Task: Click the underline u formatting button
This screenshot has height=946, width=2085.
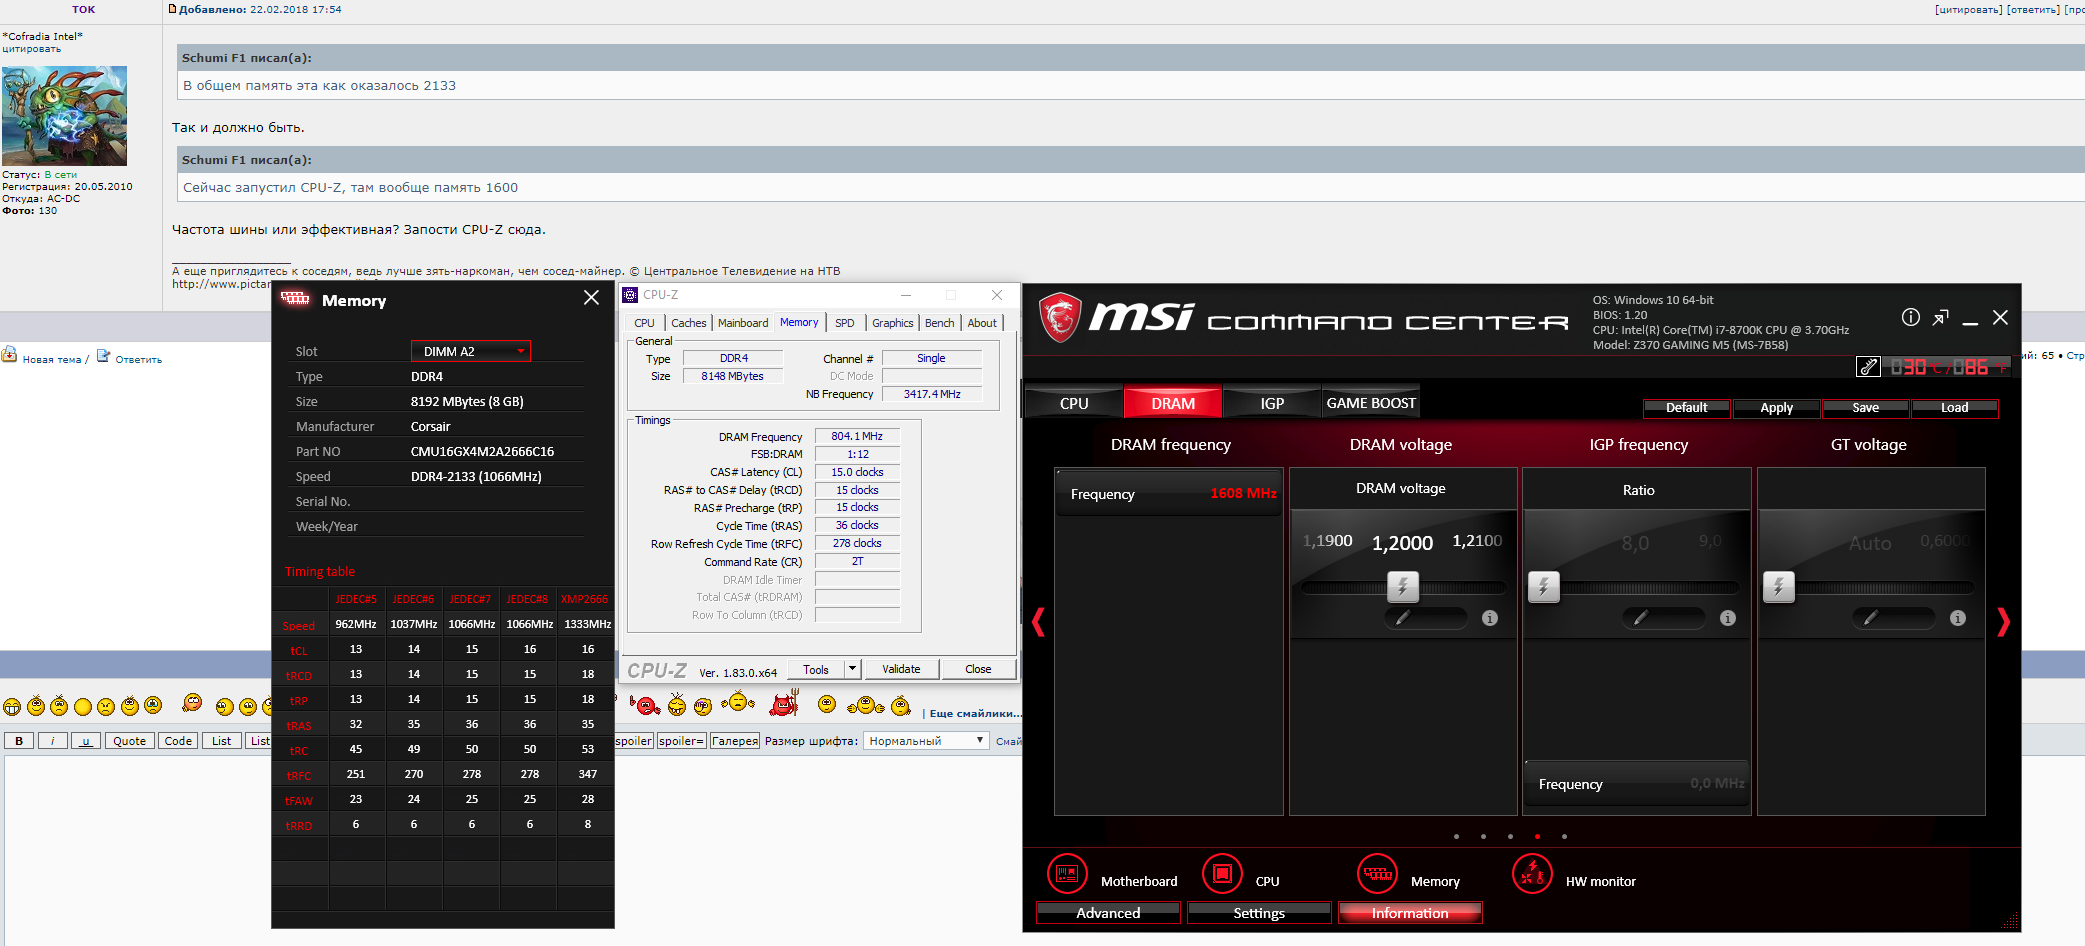Action: pyautogui.click(x=86, y=741)
